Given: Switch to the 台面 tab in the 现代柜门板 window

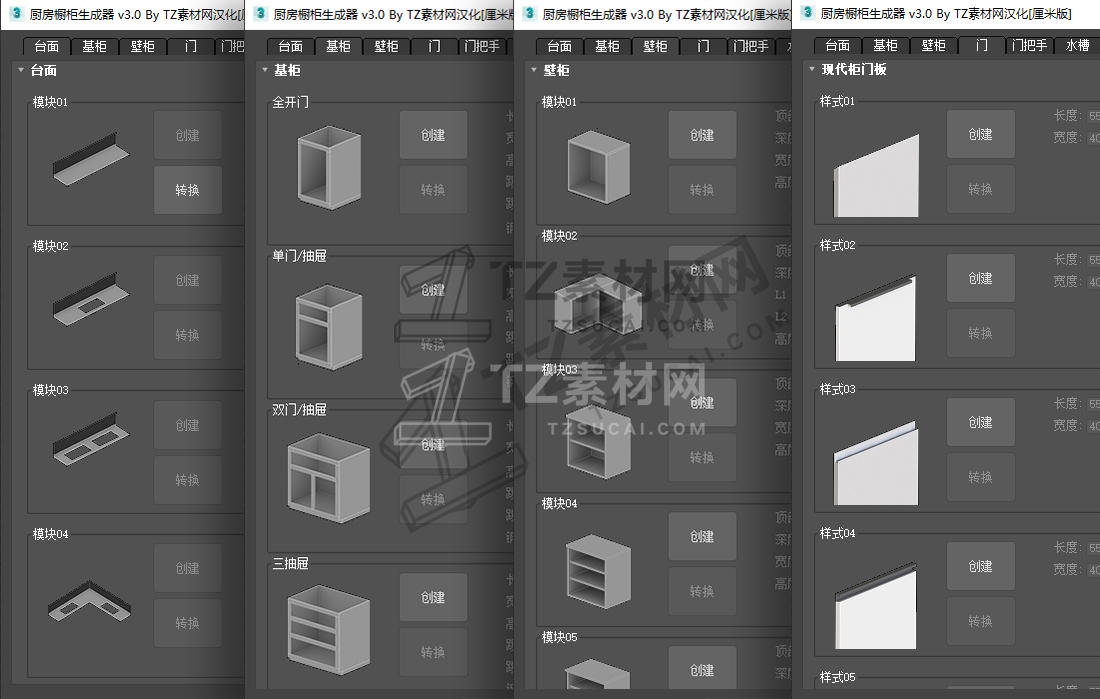Looking at the screenshot, I should (x=838, y=46).
